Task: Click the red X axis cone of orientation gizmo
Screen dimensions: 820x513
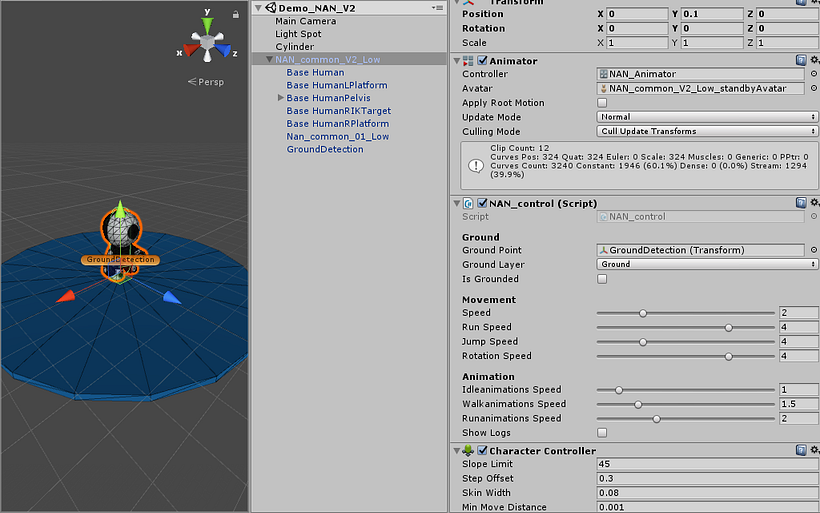Action: [190, 50]
